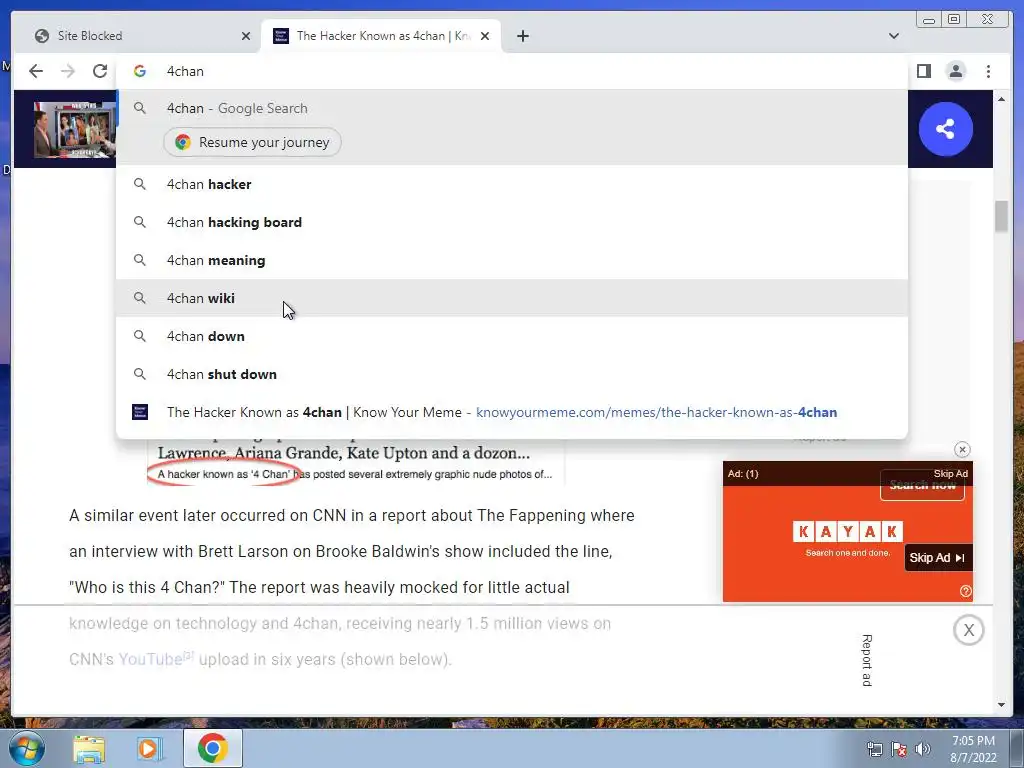Click the volume speaker tray icon
This screenshot has height=768, width=1024.
point(922,749)
